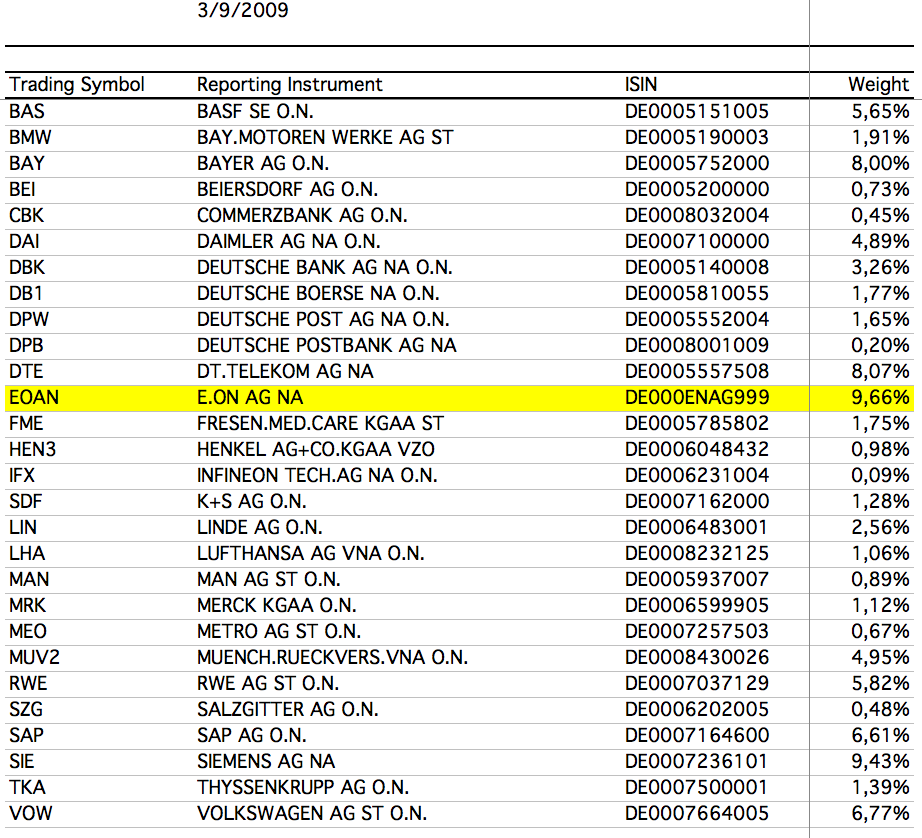Click DEUTSCHE POSTBANK AG NA

[x=327, y=345]
